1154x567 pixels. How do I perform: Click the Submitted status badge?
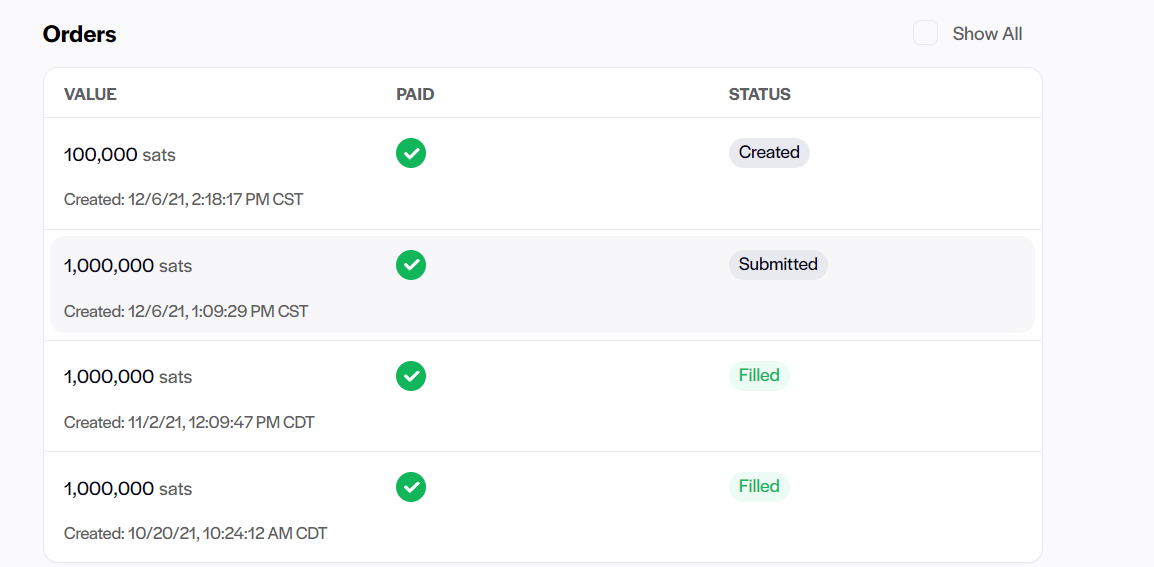778,265
